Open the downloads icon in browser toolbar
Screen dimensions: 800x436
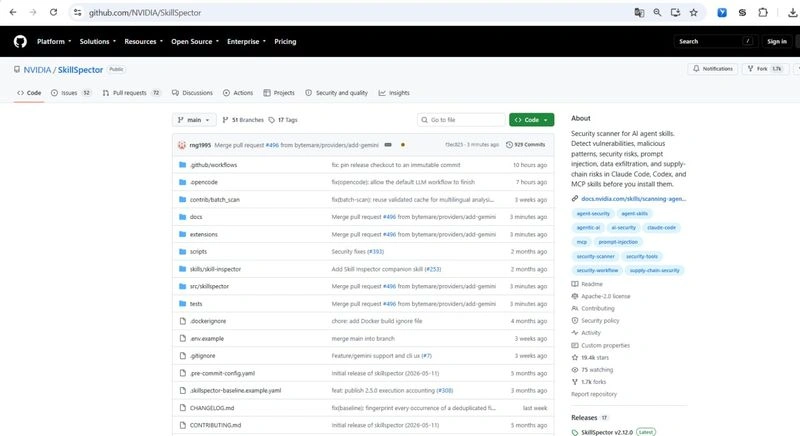pyautogui.click(x=792, y=13)
